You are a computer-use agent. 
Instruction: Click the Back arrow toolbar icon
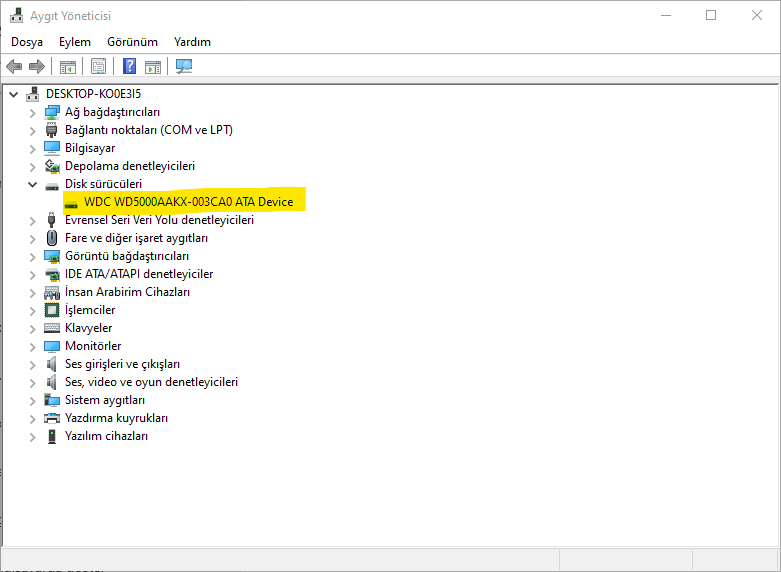(14, 66)
